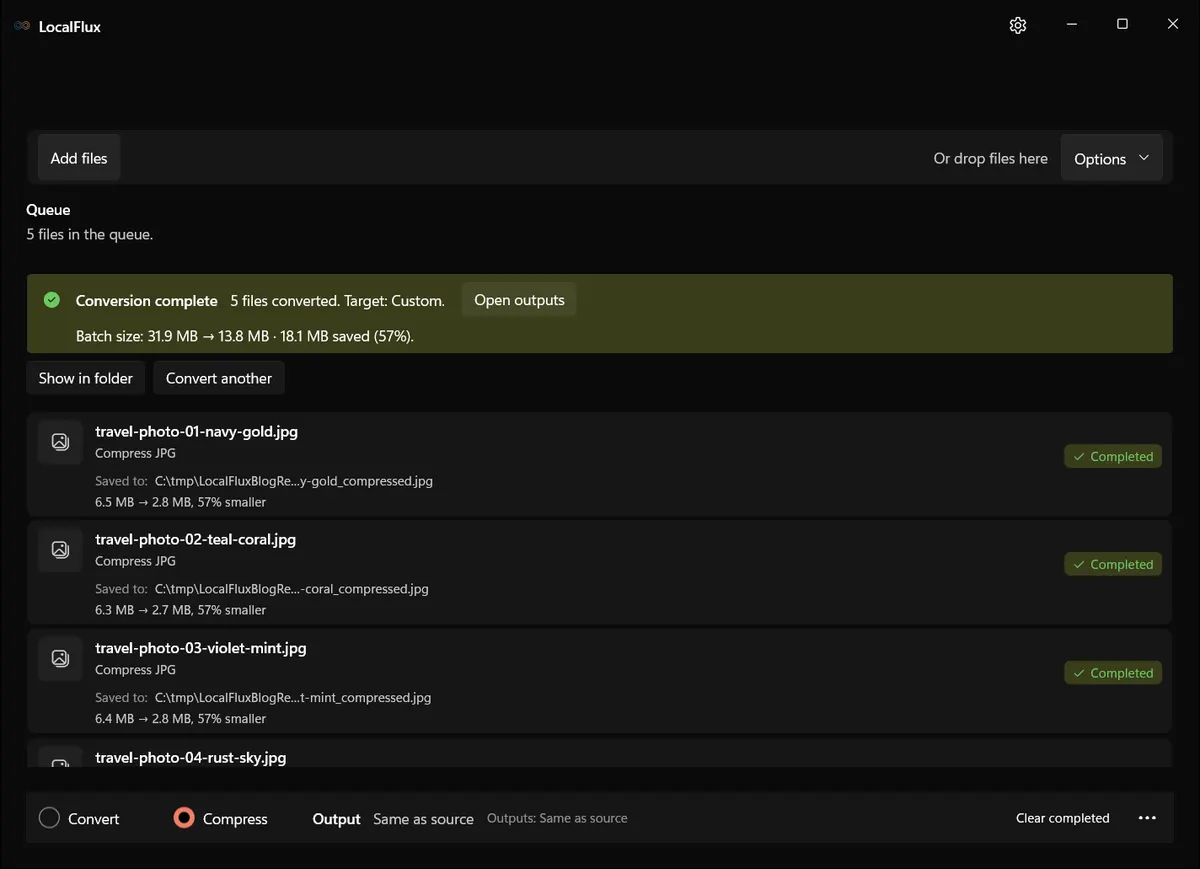The width and height of the screenshot is (1200, 869).
Task: Select the travel-photo-02-teal-coral.jpg file name
Action: 195,540
